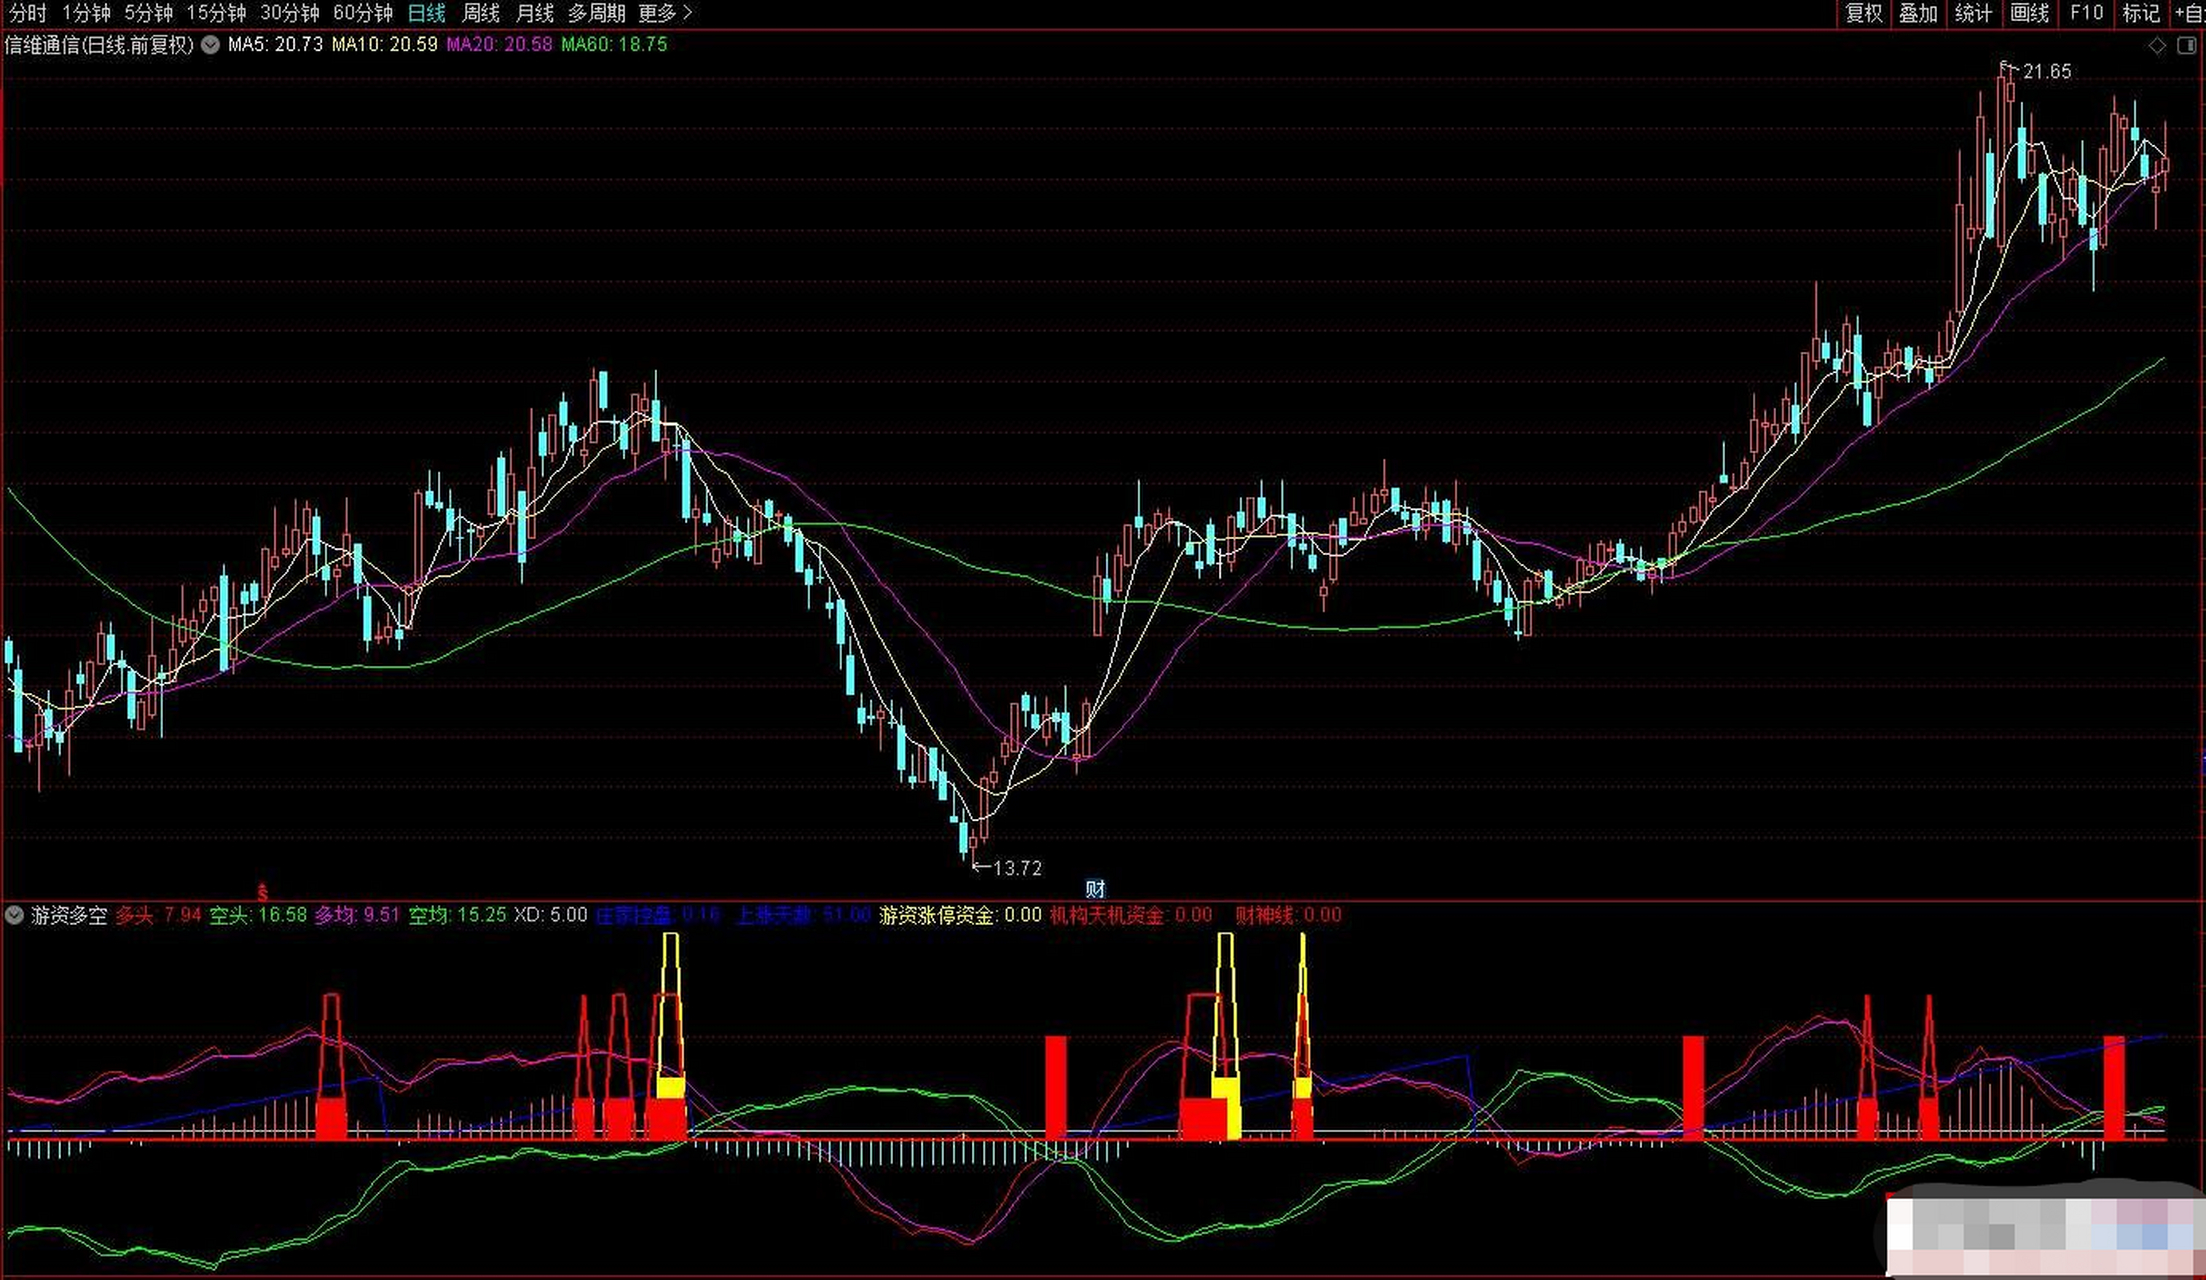
Task: Activate the 画线 drawing tools button
Action: 2030,13
